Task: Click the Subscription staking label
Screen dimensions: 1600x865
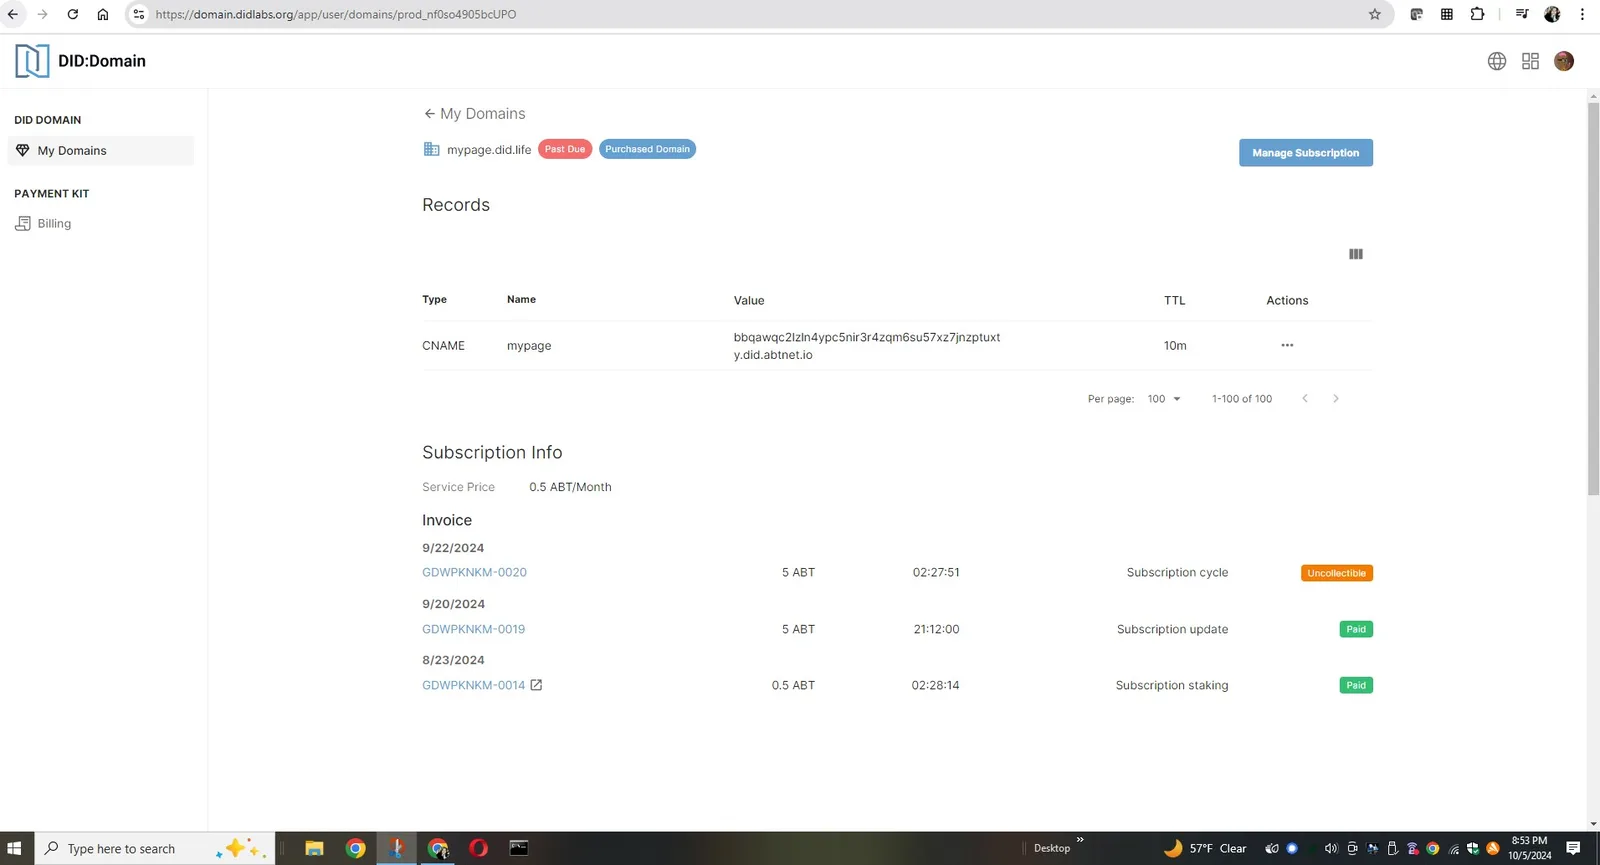Action: point(1172,685)
